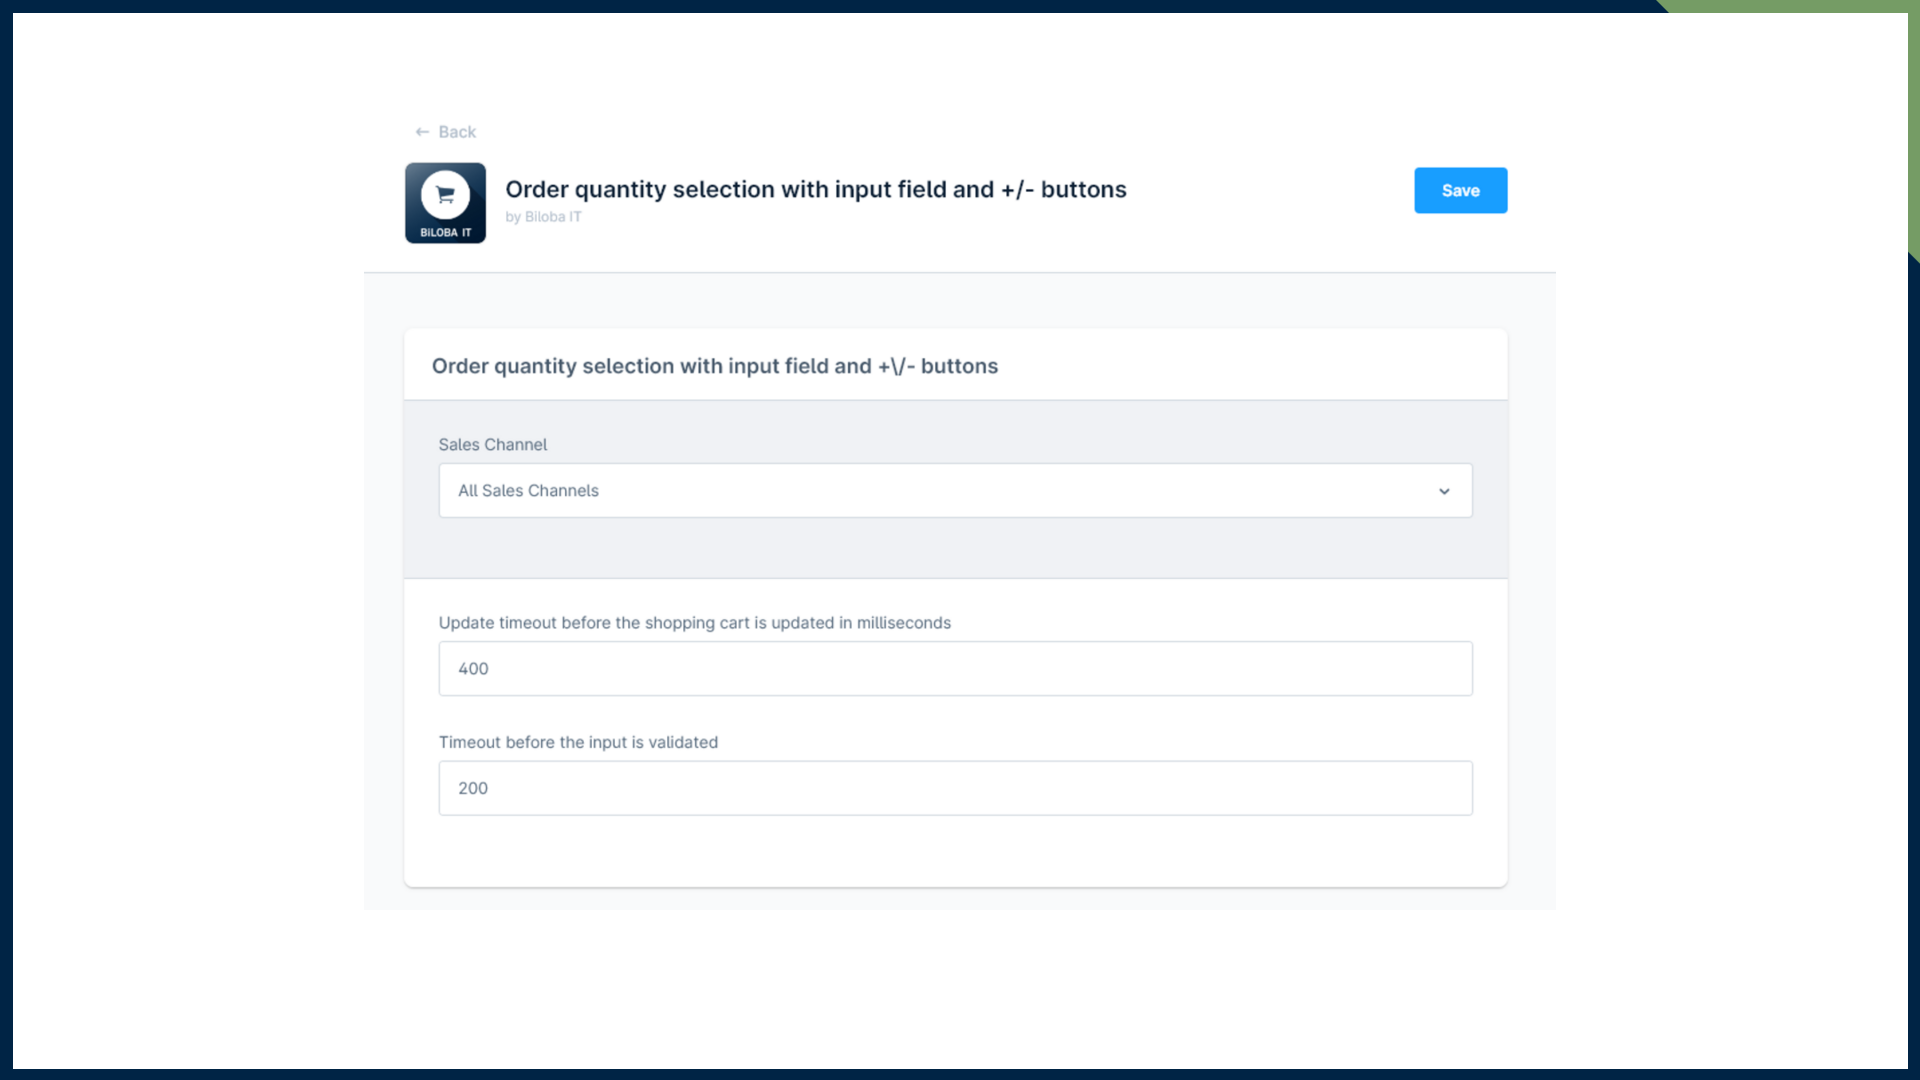Viewport: 1920px width, 1080px height.
Task: Click the cart symbol inside the app logo
Action: [445, 194]
